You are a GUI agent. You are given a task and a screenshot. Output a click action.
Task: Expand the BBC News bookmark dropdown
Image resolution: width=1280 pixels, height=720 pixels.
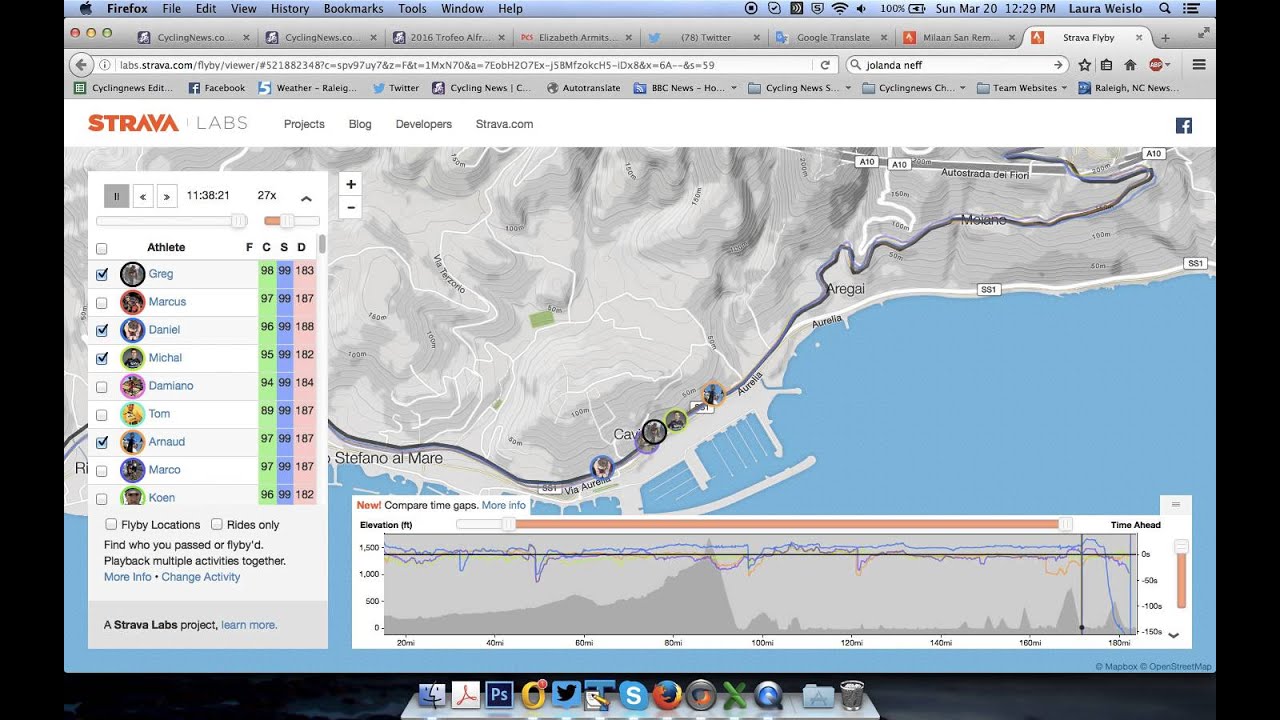tap(733, 88)
